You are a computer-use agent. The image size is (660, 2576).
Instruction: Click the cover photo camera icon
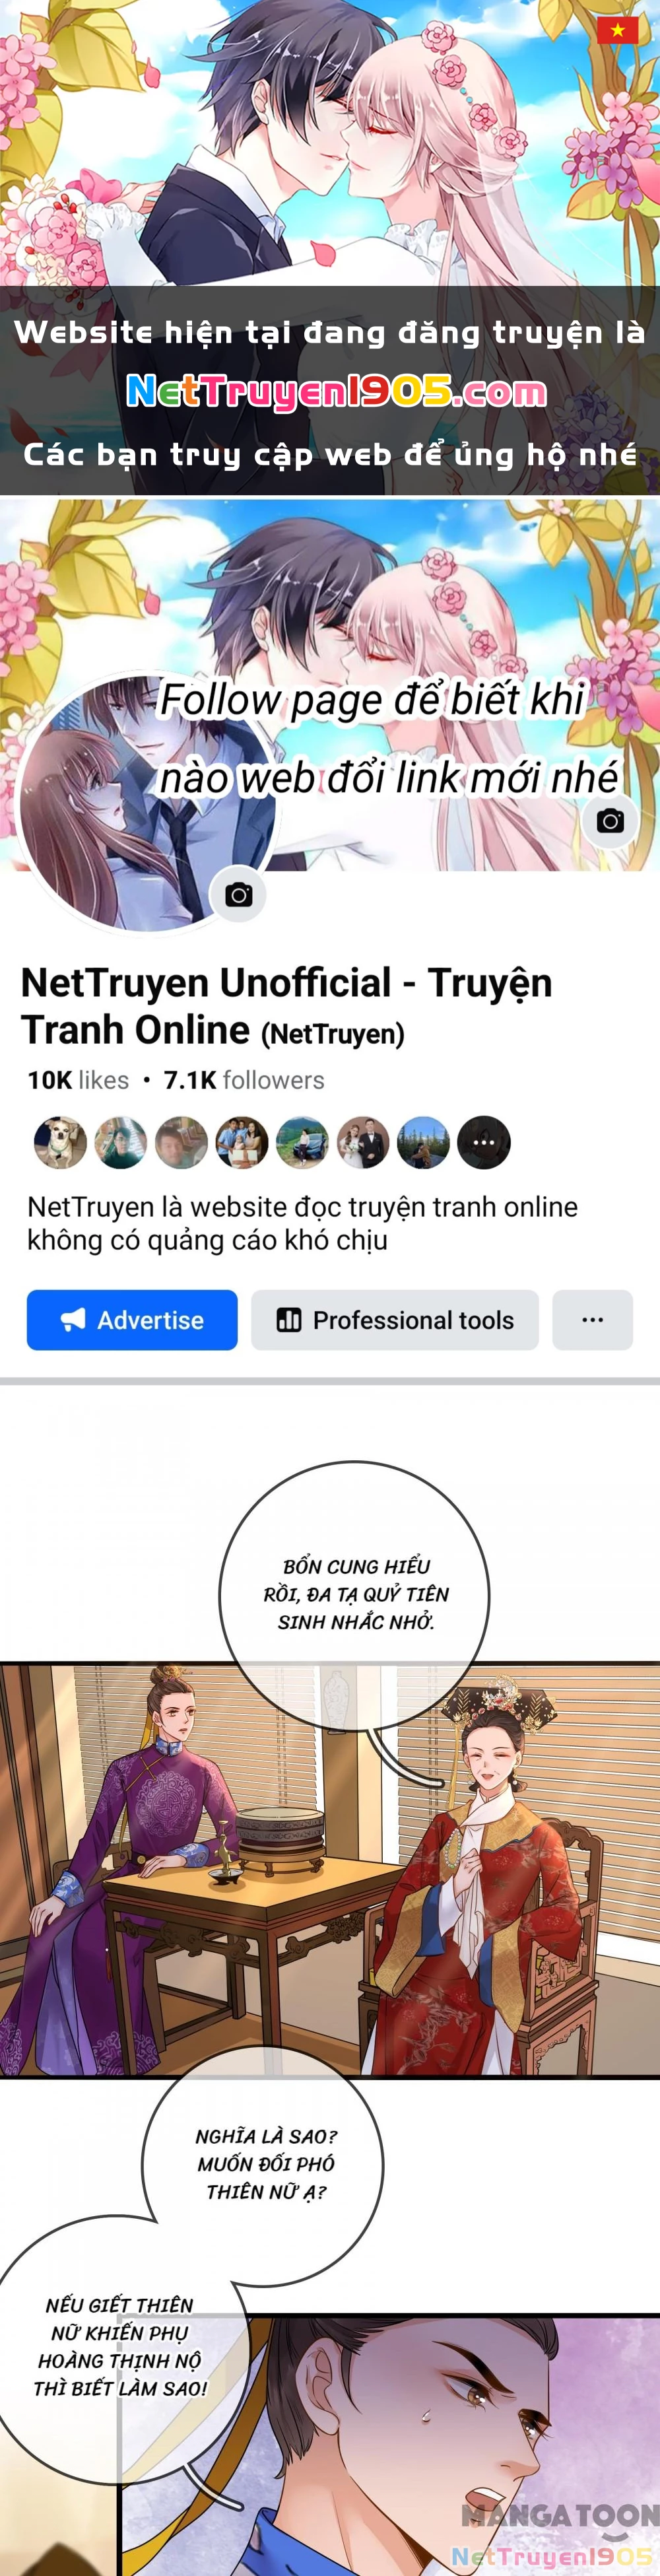click(610, 821)
